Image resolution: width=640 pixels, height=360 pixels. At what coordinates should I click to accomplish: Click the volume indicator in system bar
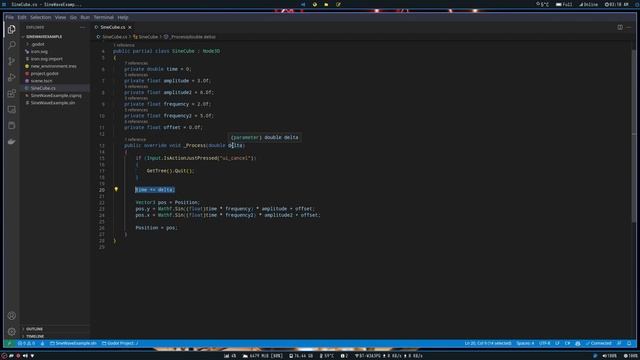click(x=610, y=356)
